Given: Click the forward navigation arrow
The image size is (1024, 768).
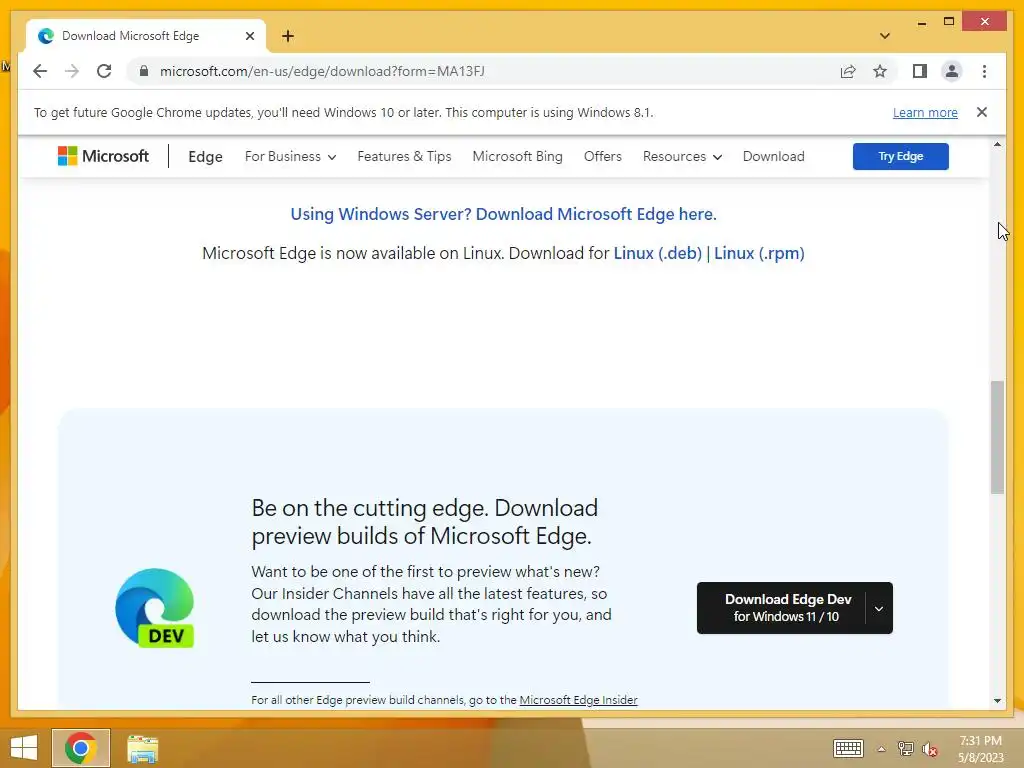Looking at the screenshot, I should tap(72, 71).
